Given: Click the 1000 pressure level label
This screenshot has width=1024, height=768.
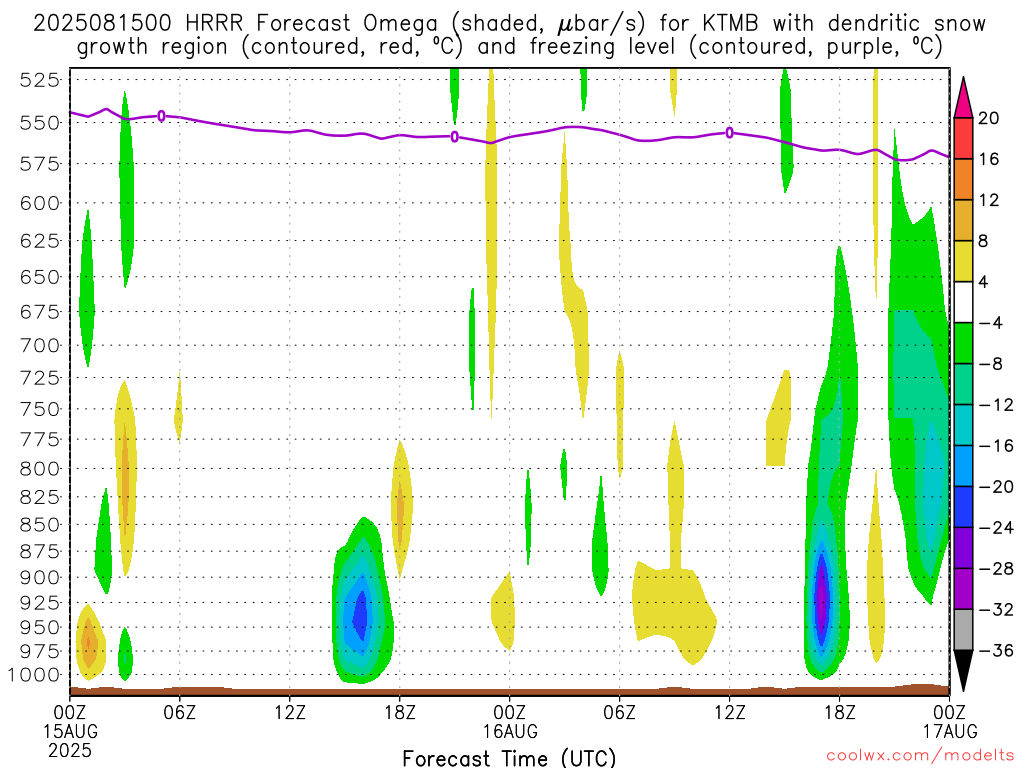Looking at the screenshot, I should click(34, 675).
